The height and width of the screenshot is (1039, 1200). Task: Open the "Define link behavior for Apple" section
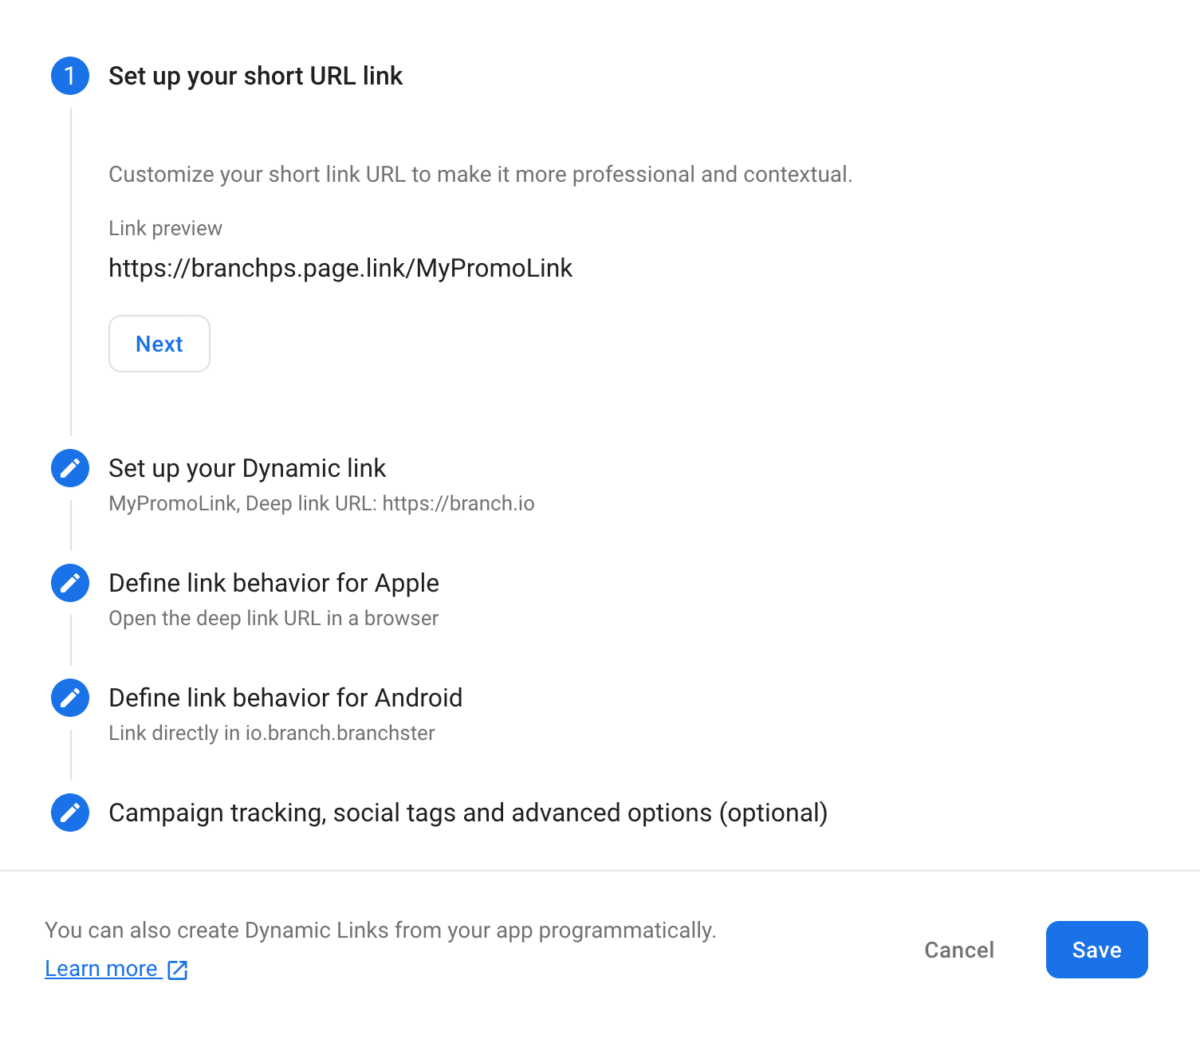[x=274, y=582]
